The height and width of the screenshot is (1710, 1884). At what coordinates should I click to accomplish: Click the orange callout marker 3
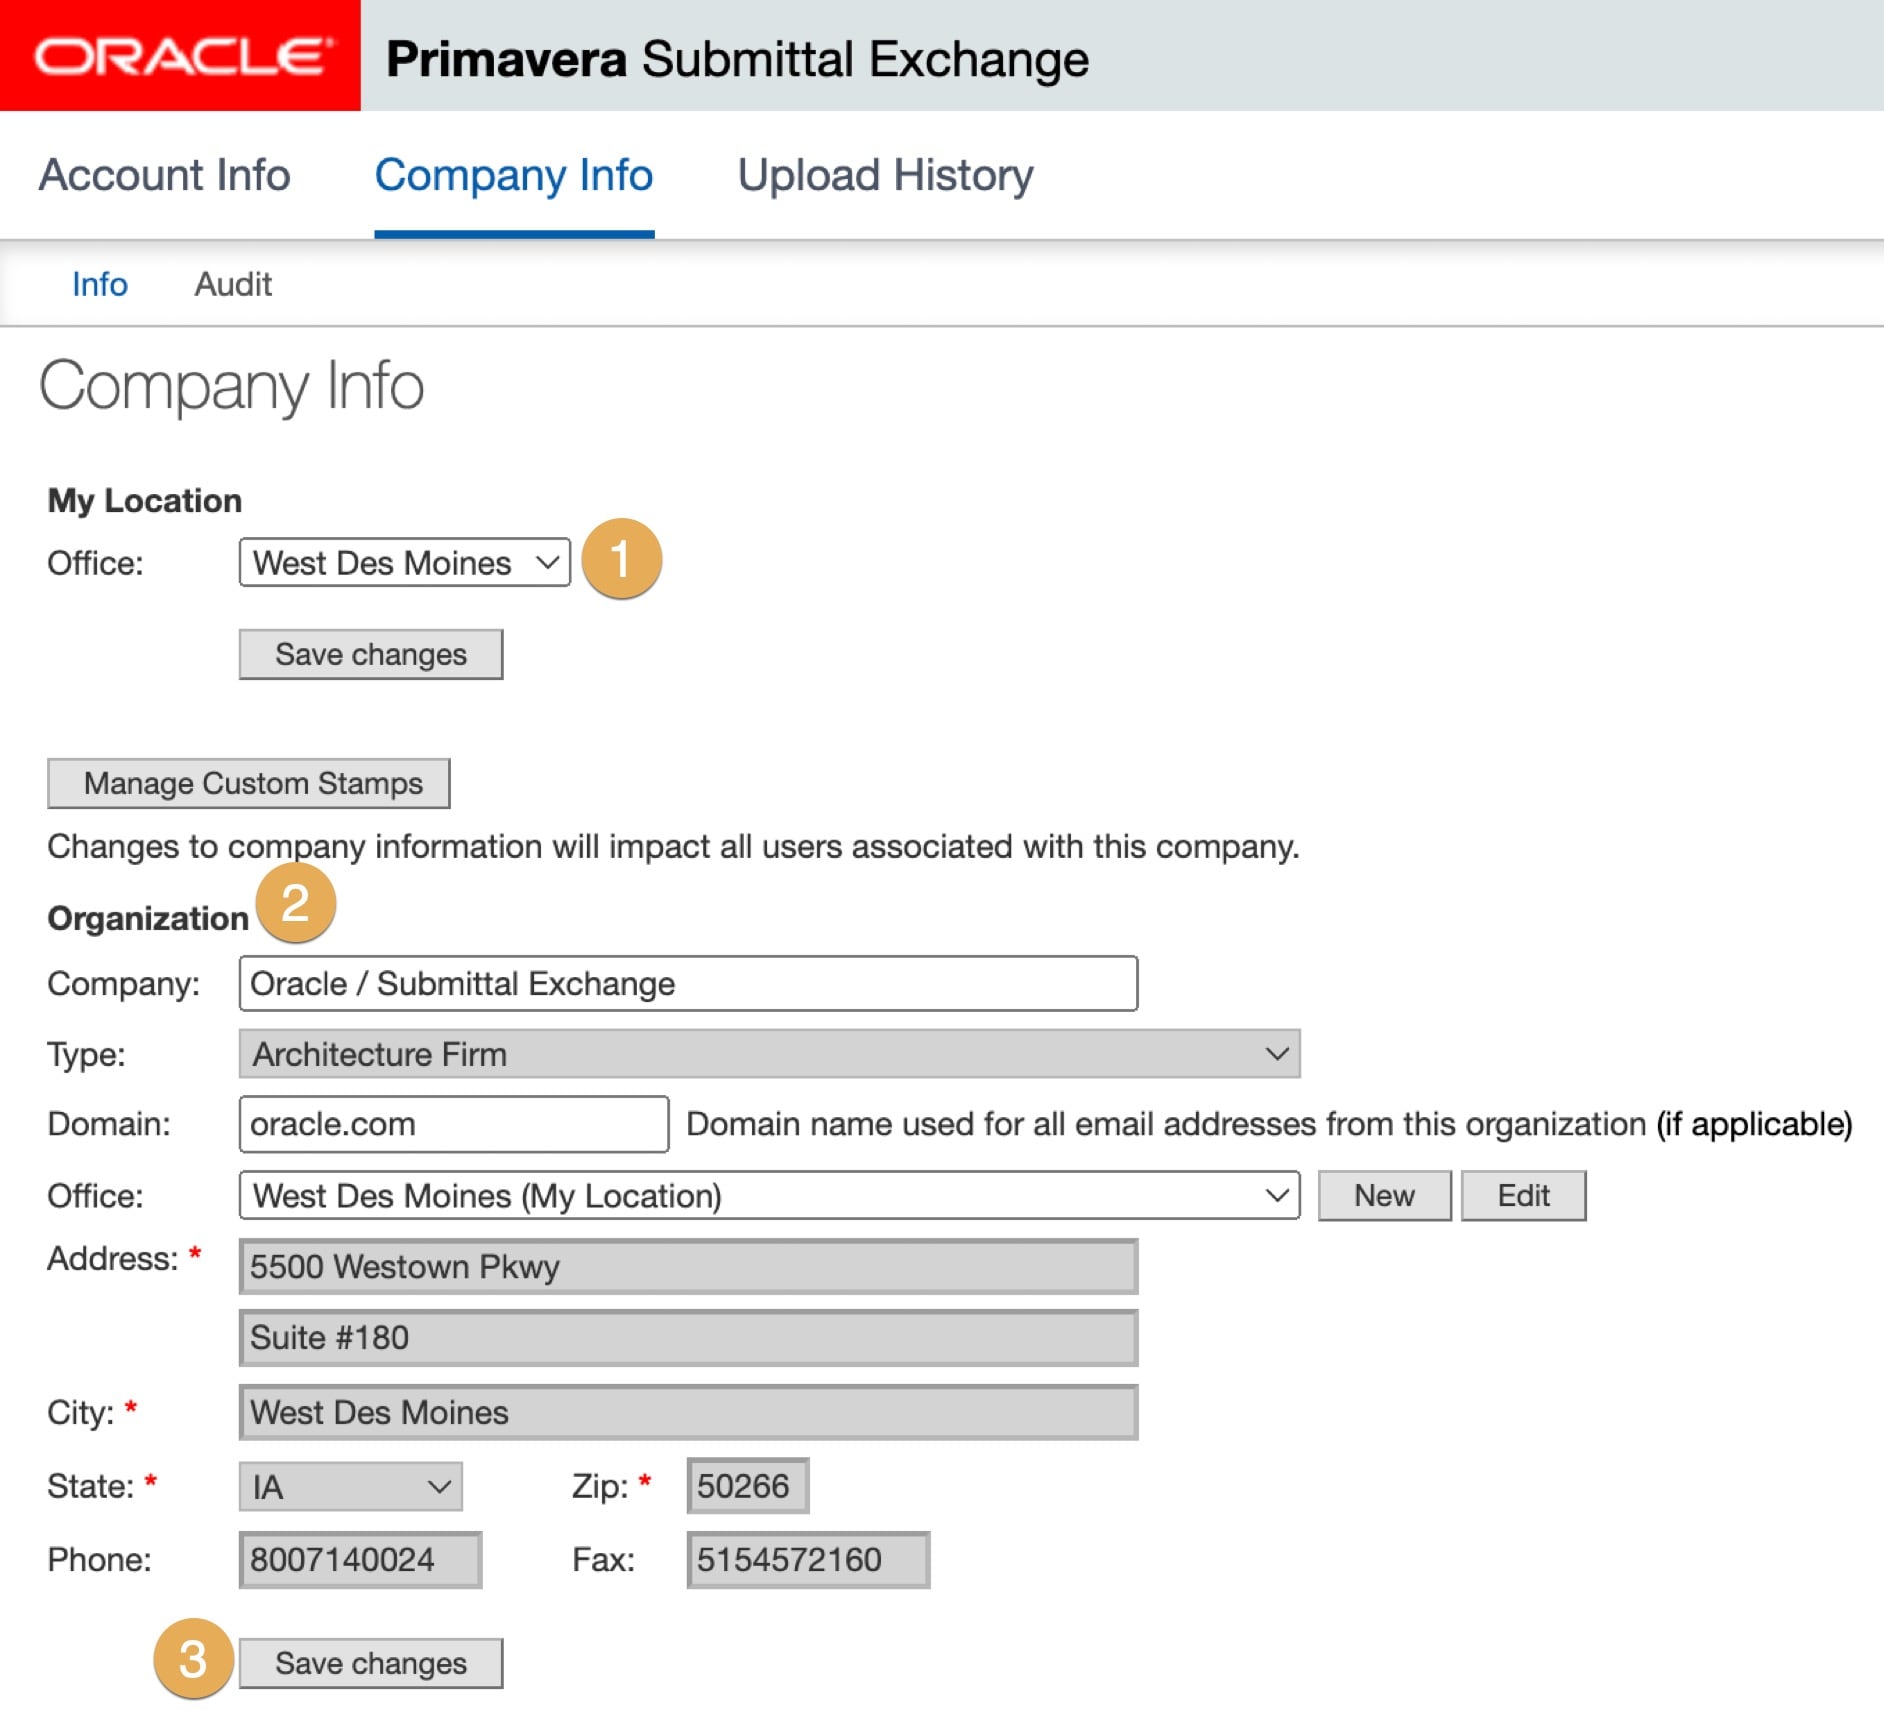coord(193,1659)
